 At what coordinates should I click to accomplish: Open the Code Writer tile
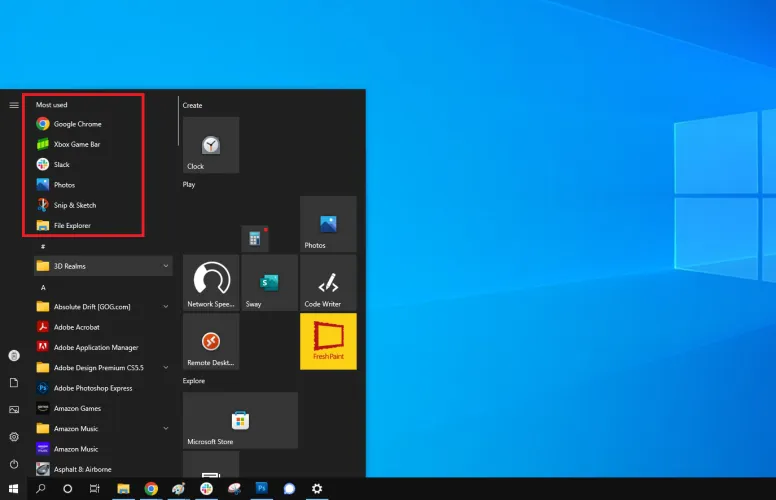(x=328, y=283)
